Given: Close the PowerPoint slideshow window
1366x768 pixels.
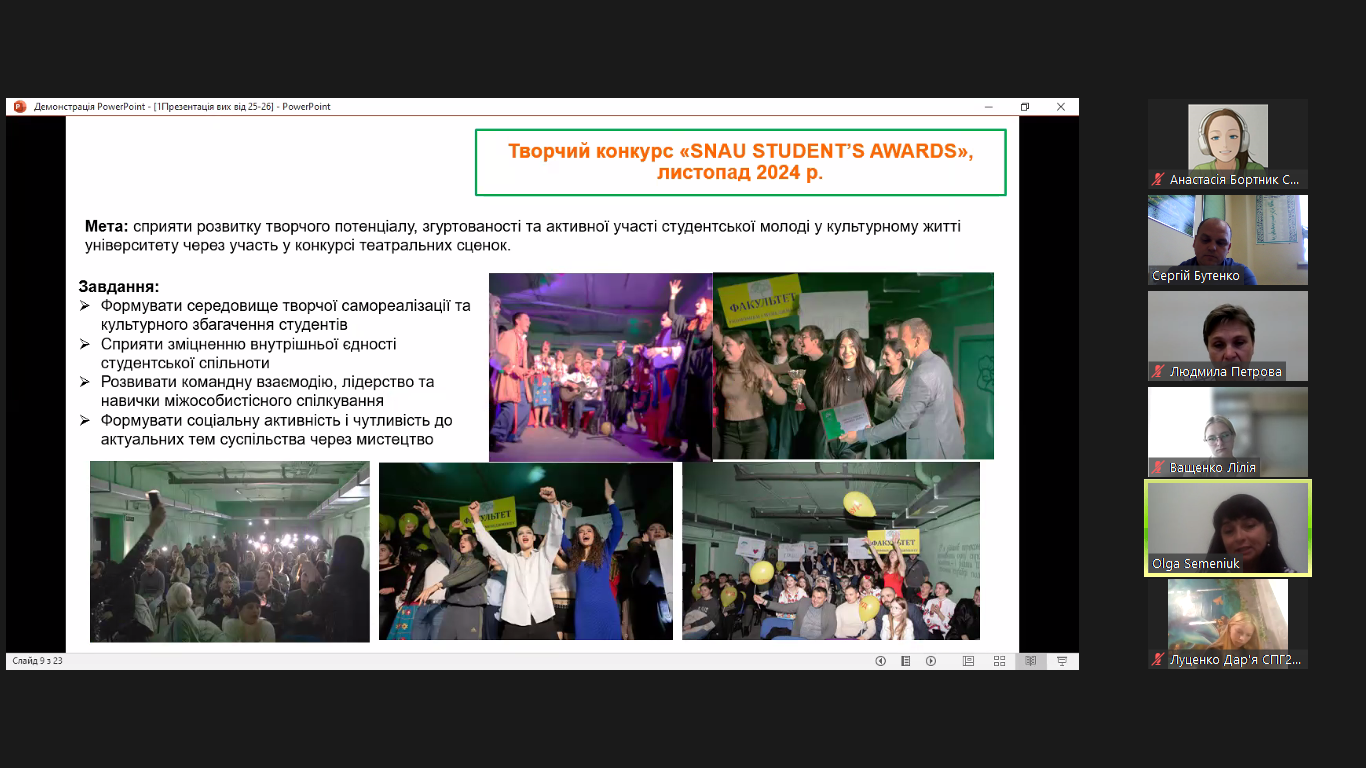Looking at the screenshot, I should pos(1061,107).
